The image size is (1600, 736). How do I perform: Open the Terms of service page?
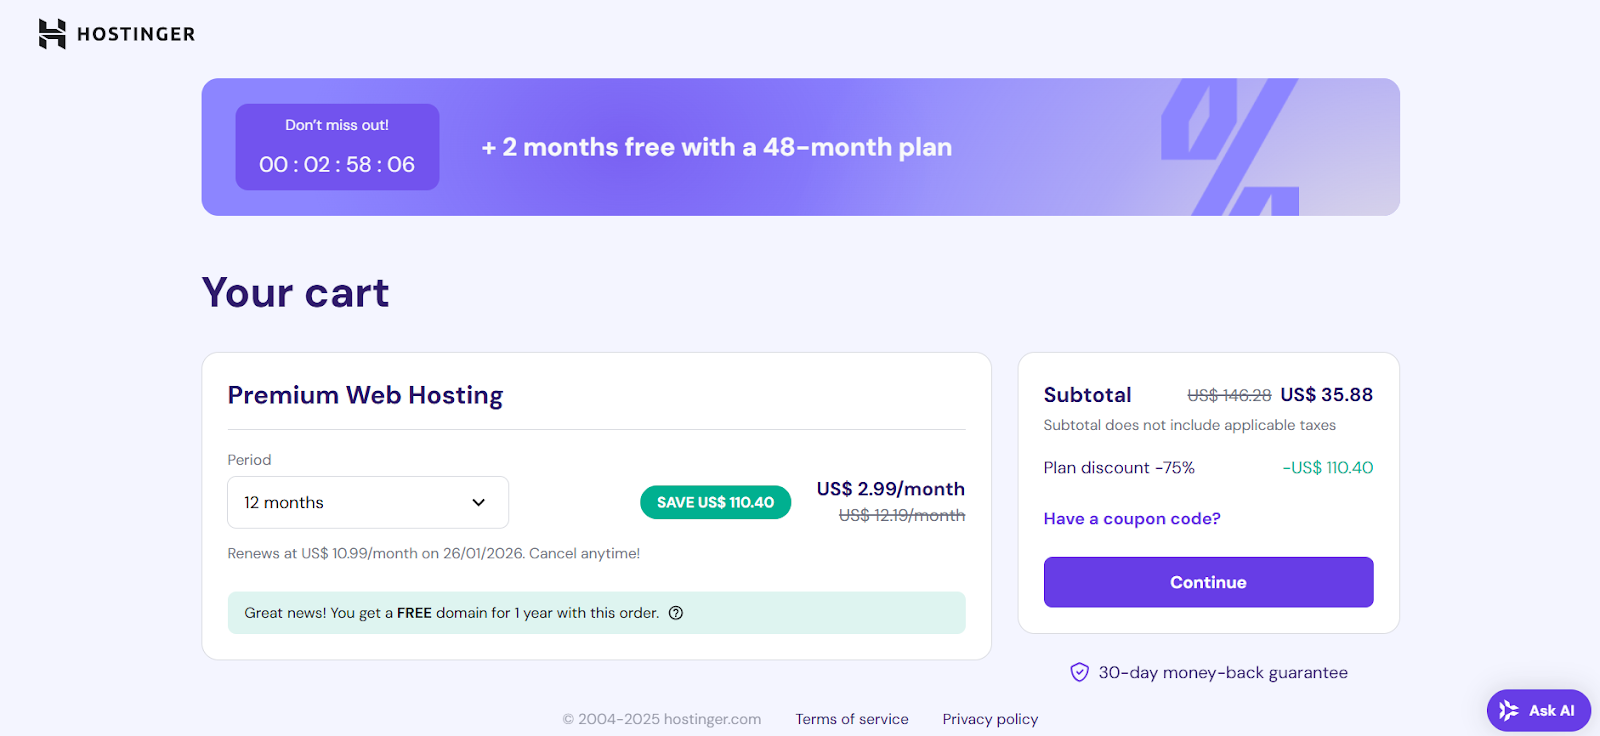coord(851,718)
